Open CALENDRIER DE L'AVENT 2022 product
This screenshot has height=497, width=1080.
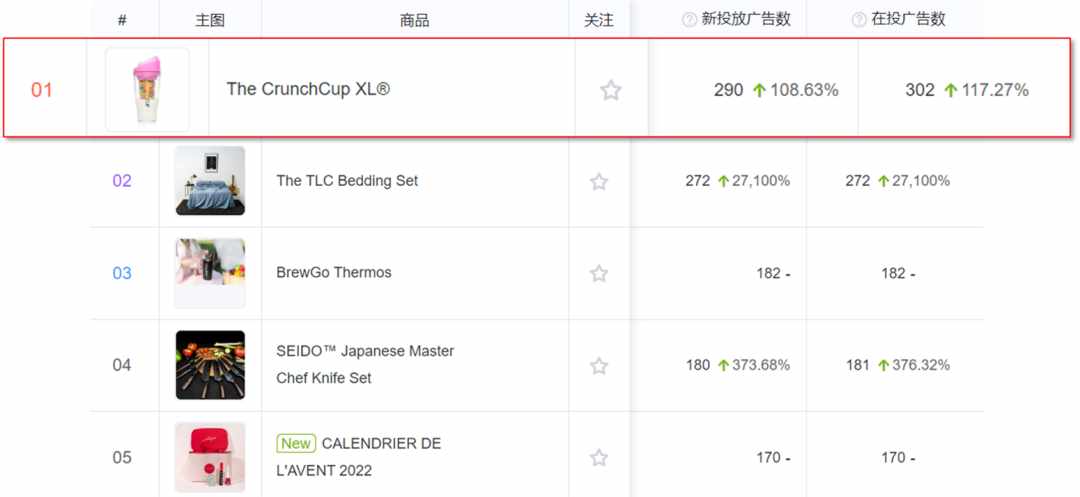tap(358, 457)
